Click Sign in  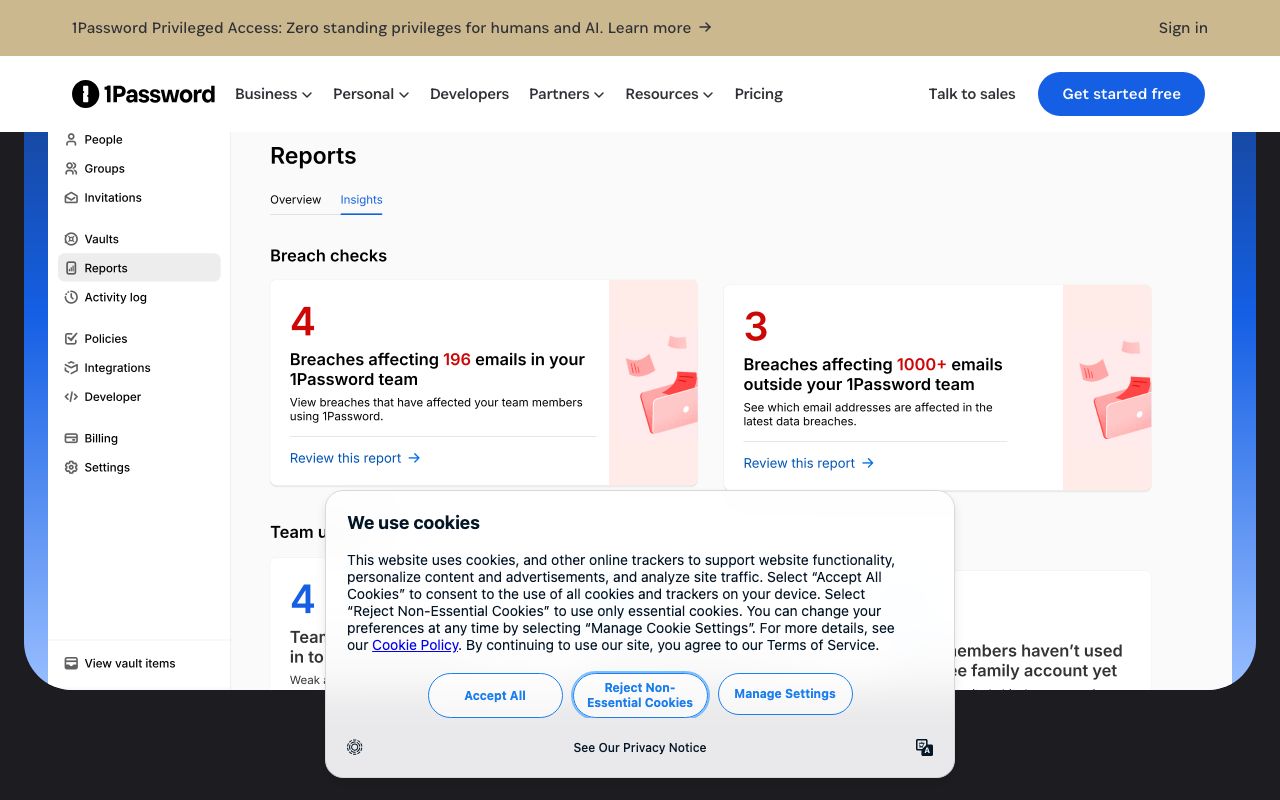pyautogui.click(x=1183, y=27)
